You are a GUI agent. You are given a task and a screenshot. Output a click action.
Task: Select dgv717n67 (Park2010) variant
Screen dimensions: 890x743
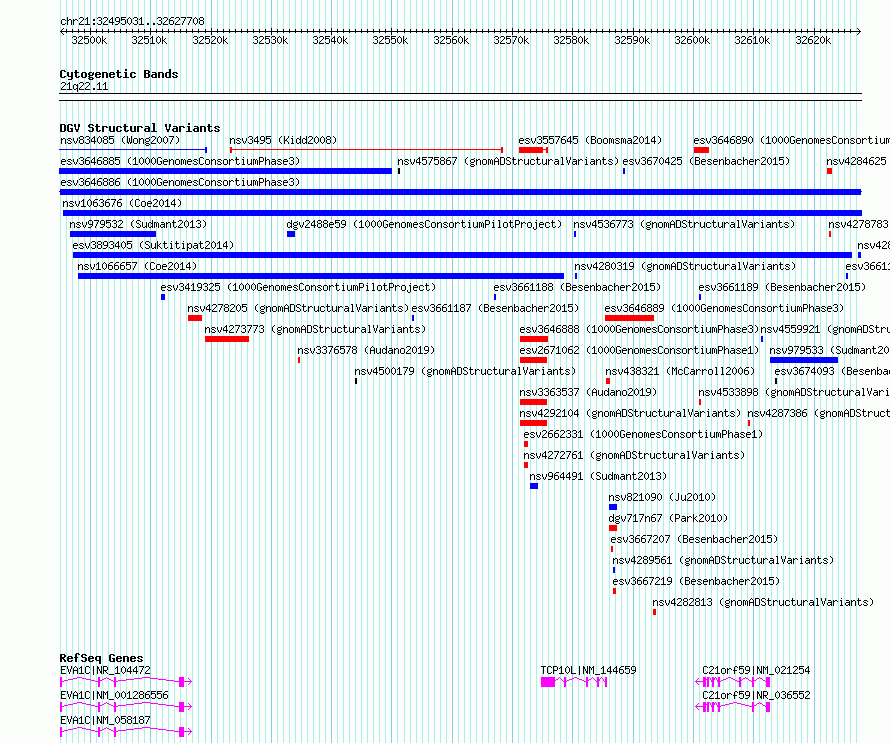click(668, 518)
